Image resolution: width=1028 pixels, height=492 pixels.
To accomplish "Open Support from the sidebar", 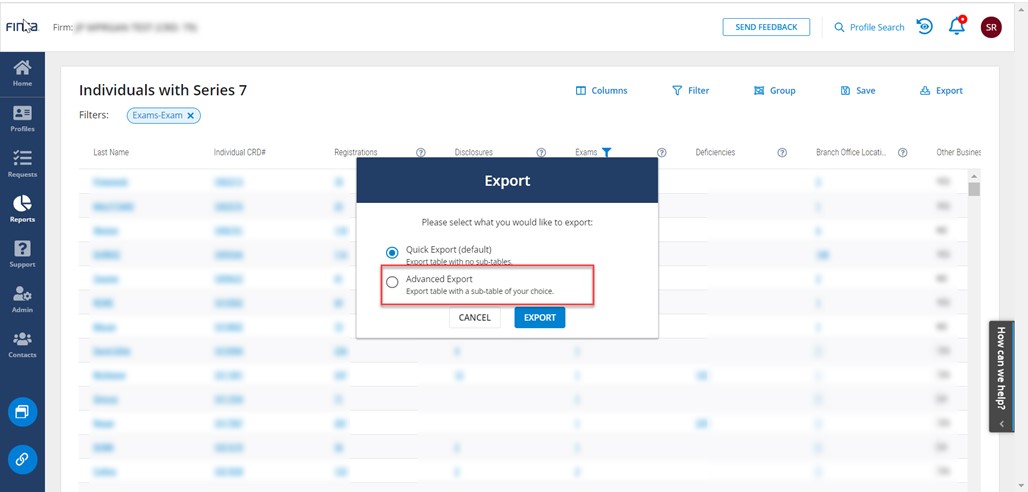I will (x=22, y=254).
